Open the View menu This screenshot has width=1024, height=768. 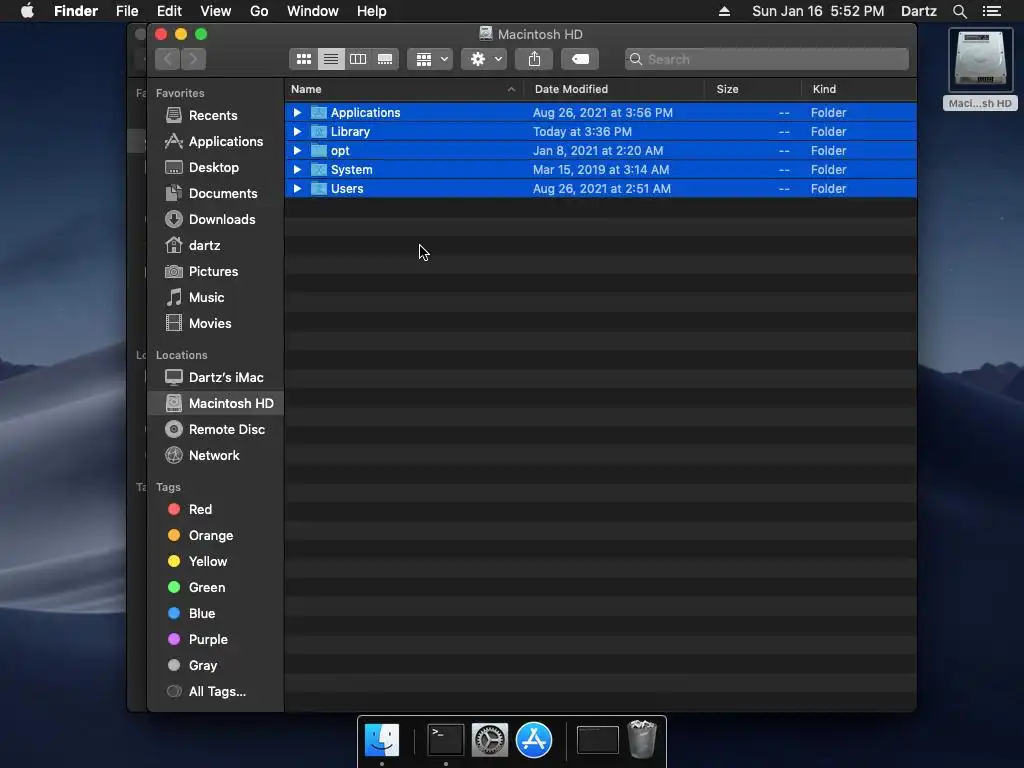point(216,11)
